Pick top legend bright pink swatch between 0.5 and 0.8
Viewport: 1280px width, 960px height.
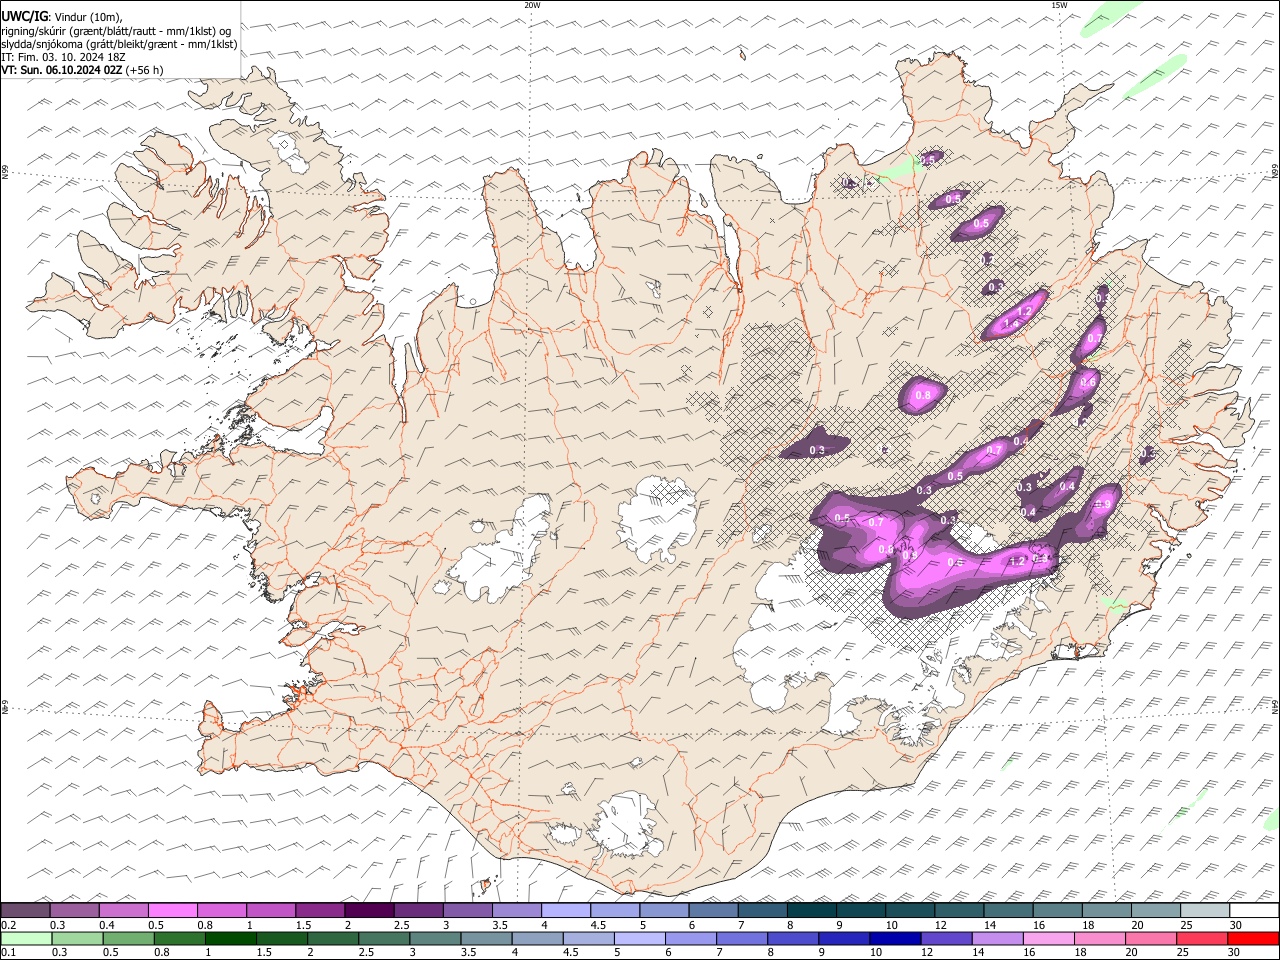coord(172,911)
